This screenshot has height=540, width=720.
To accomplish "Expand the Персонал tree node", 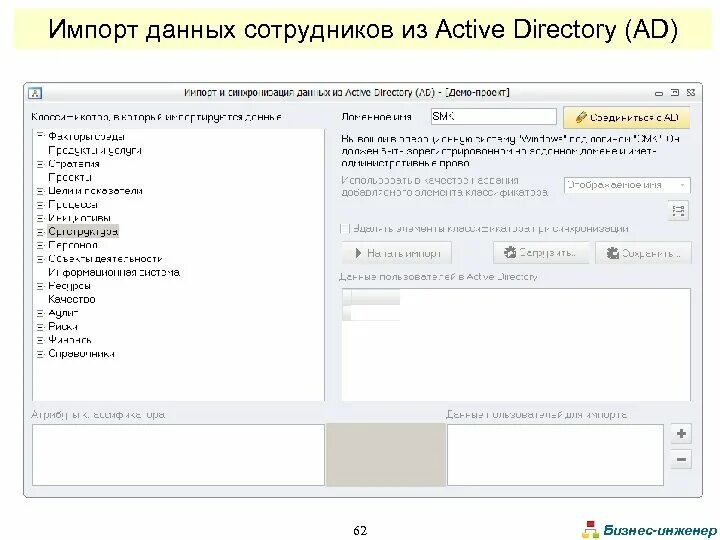I will click(x=40, y=245).
